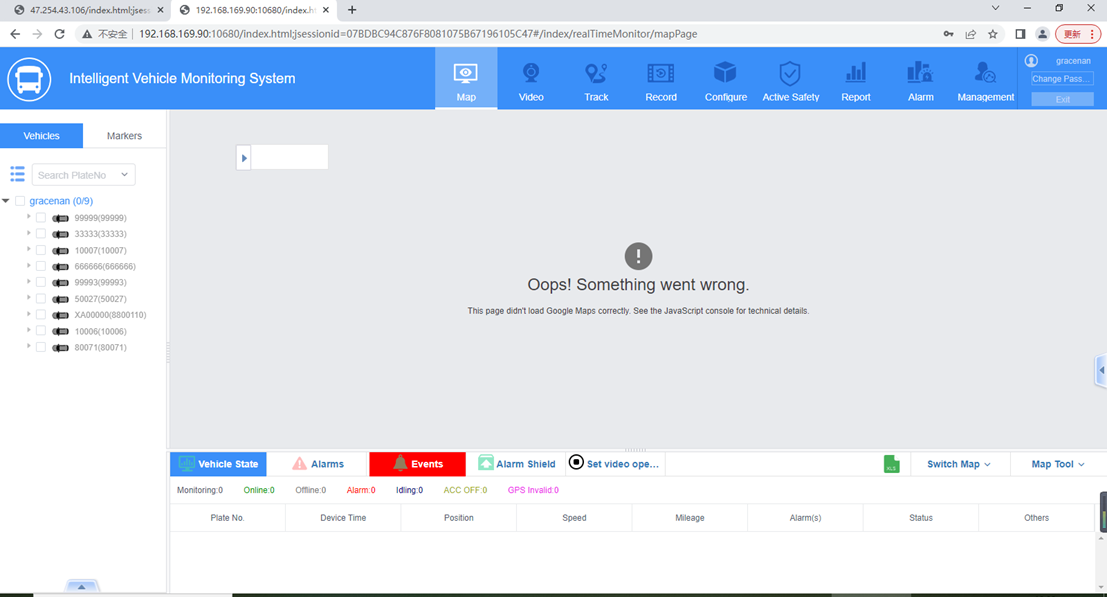Check the 10007(10007) vehicle checkbox
Screen dimensions: 1108x597
(x=41, y=250)
